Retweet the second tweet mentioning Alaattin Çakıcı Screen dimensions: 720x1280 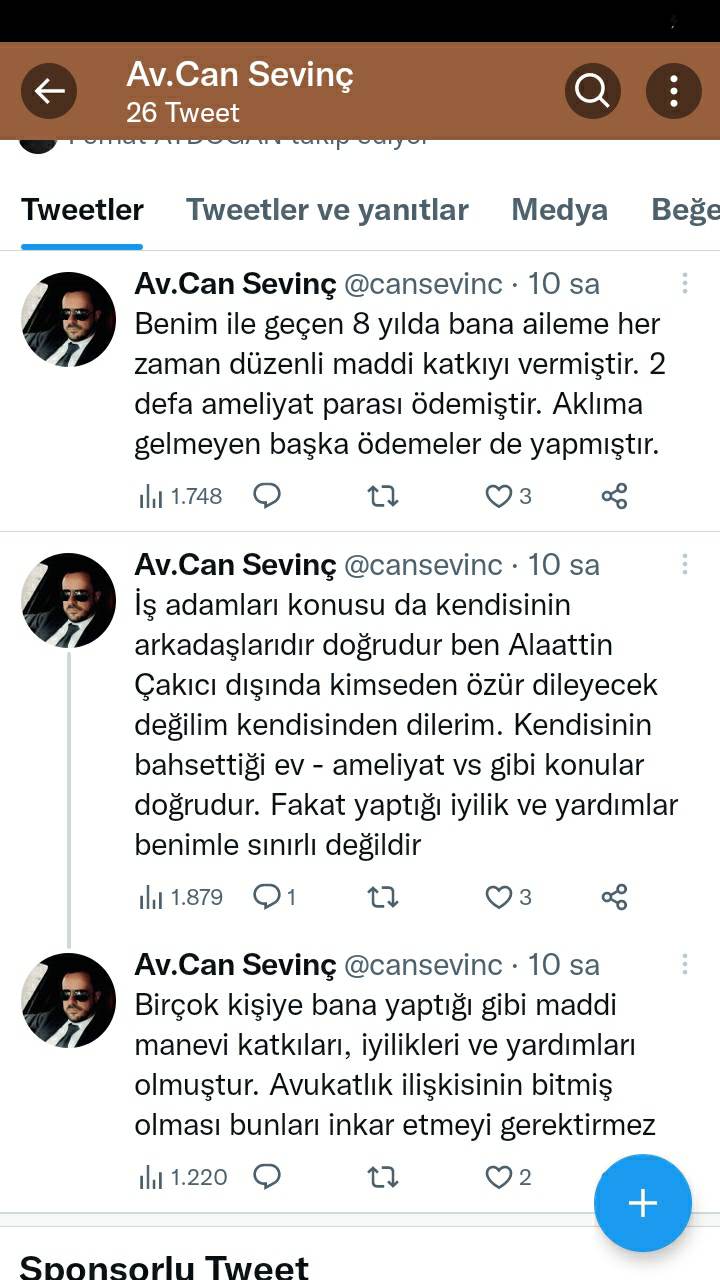[x=381, y=897]
